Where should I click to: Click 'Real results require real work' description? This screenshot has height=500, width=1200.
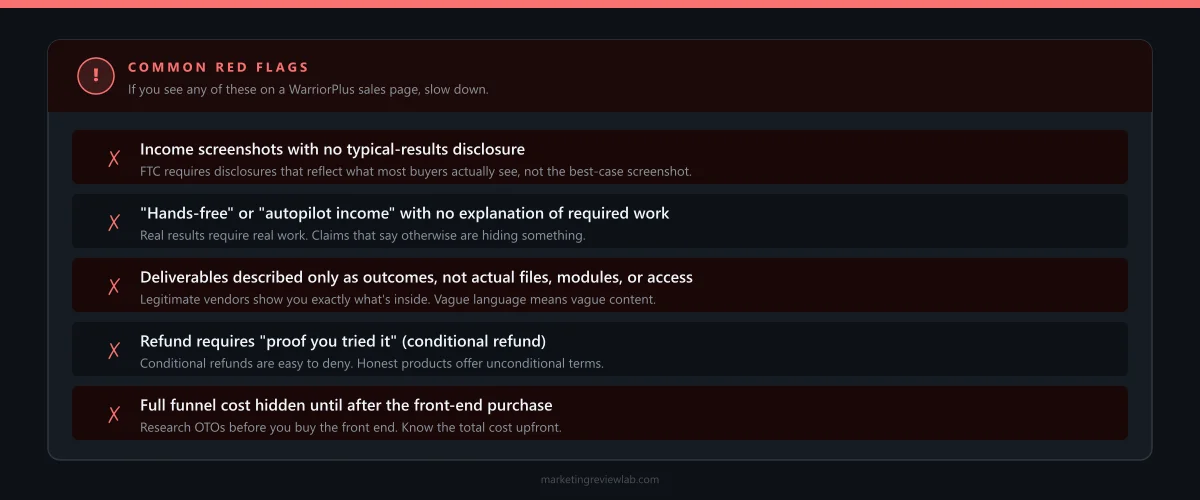tap(362, 235)
